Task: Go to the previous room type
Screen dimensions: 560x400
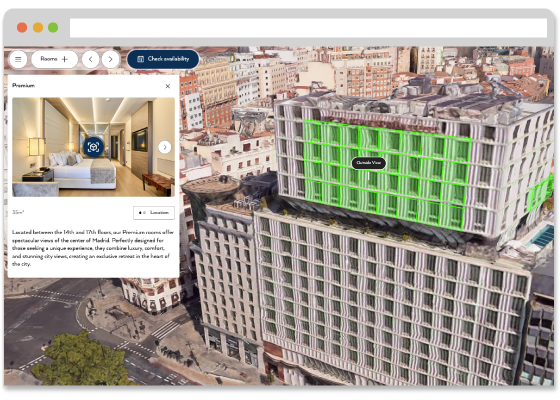Action: point(91,59)
